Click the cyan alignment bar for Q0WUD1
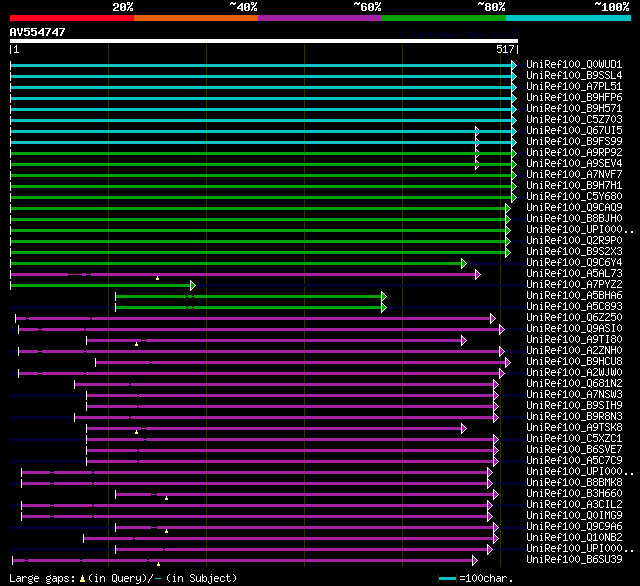 point(261,65)
